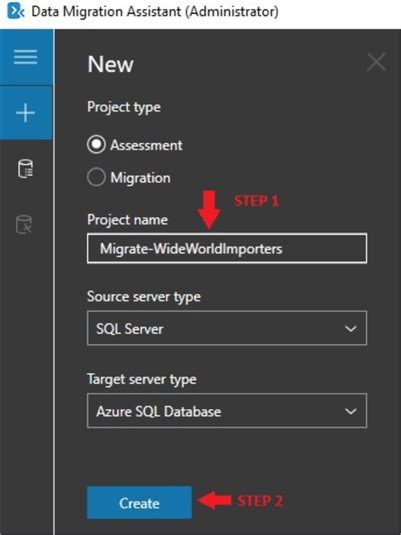The width and height of the screenshot is (401, 535).
Task: Open the Source server type dropdown
Action: 227,328
